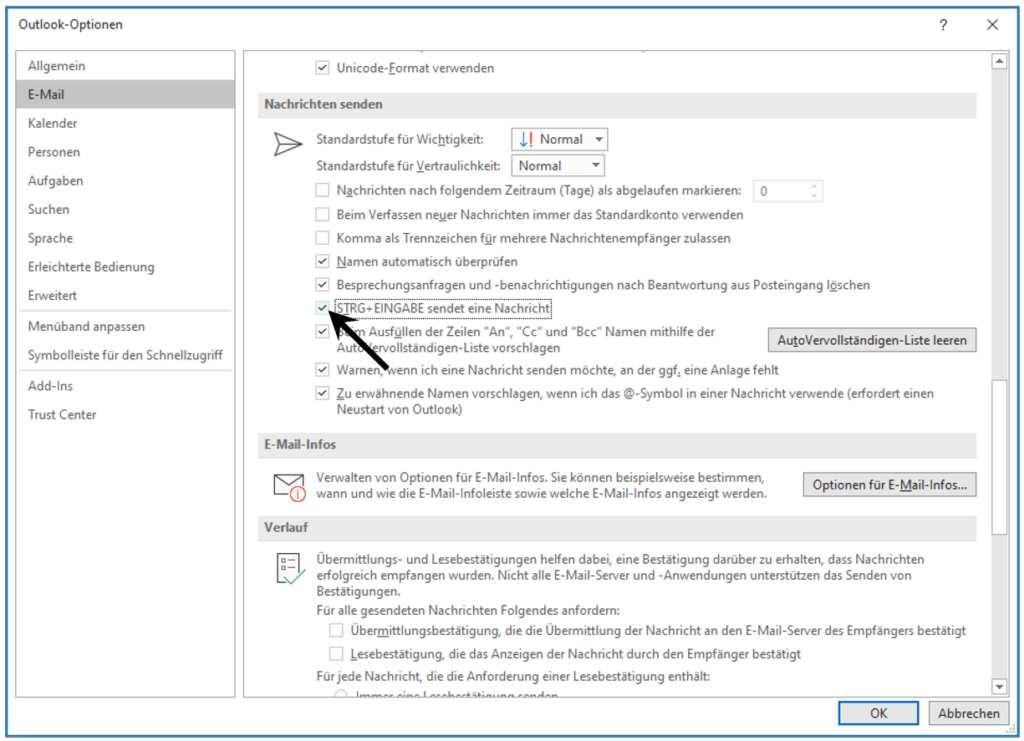The width and height of the screenshot is (1024, 741).
Task: Select Allgemein category
Action: (x=125, y=66)
